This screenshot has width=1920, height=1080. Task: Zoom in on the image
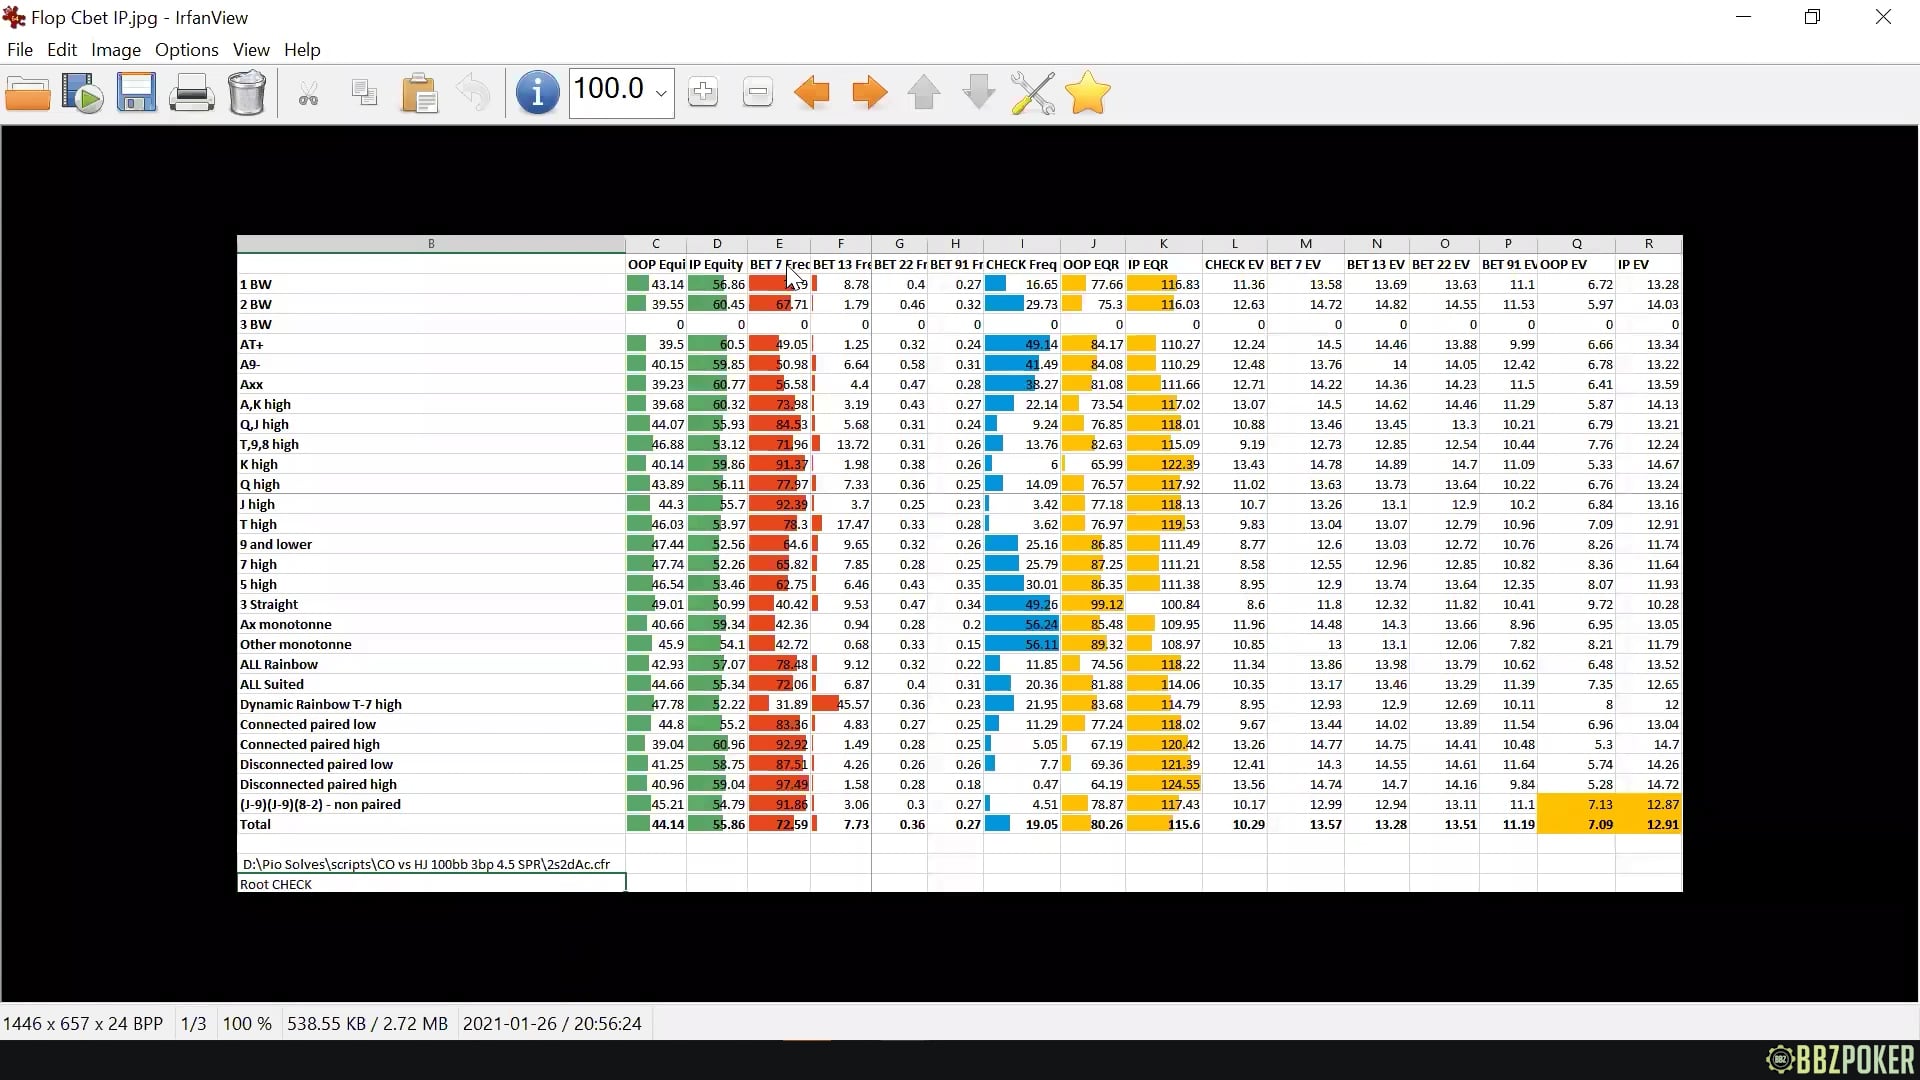tap(704, 92)
